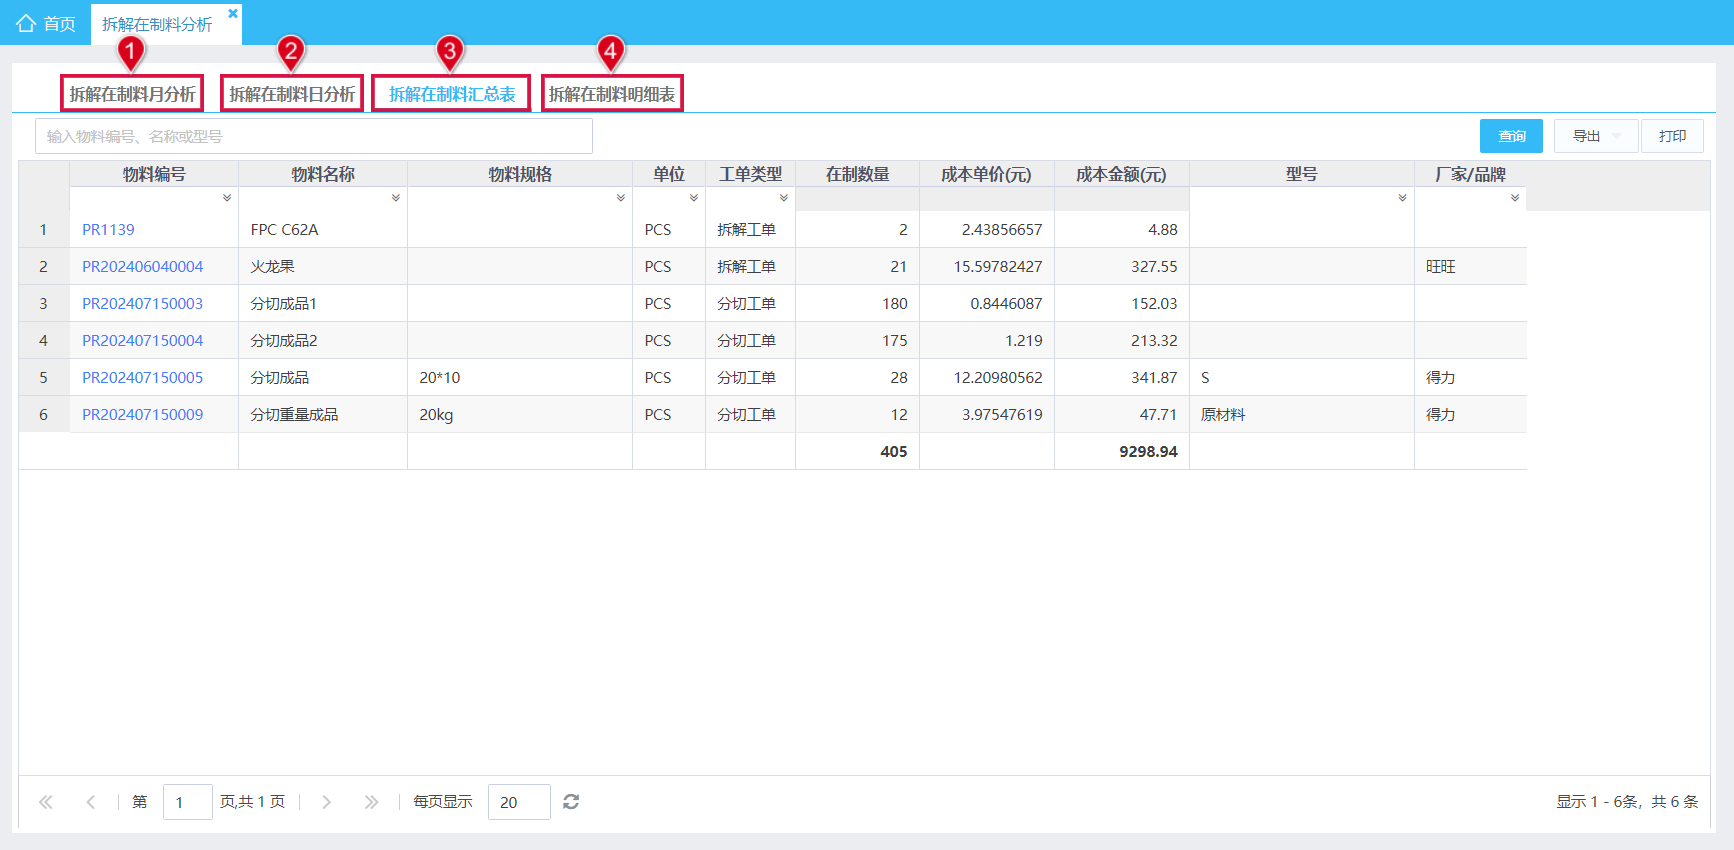
Task: Click the 查询 search button
Action: [1511, 136]
